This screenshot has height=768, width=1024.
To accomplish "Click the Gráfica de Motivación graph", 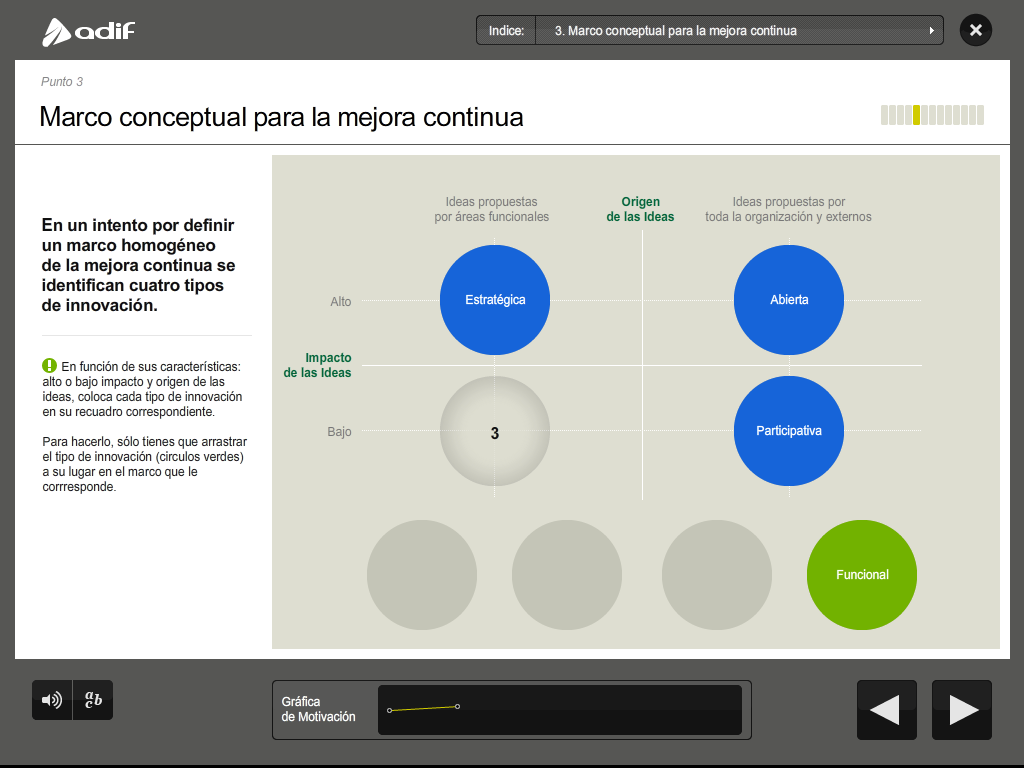I will [x=559, y=710].
